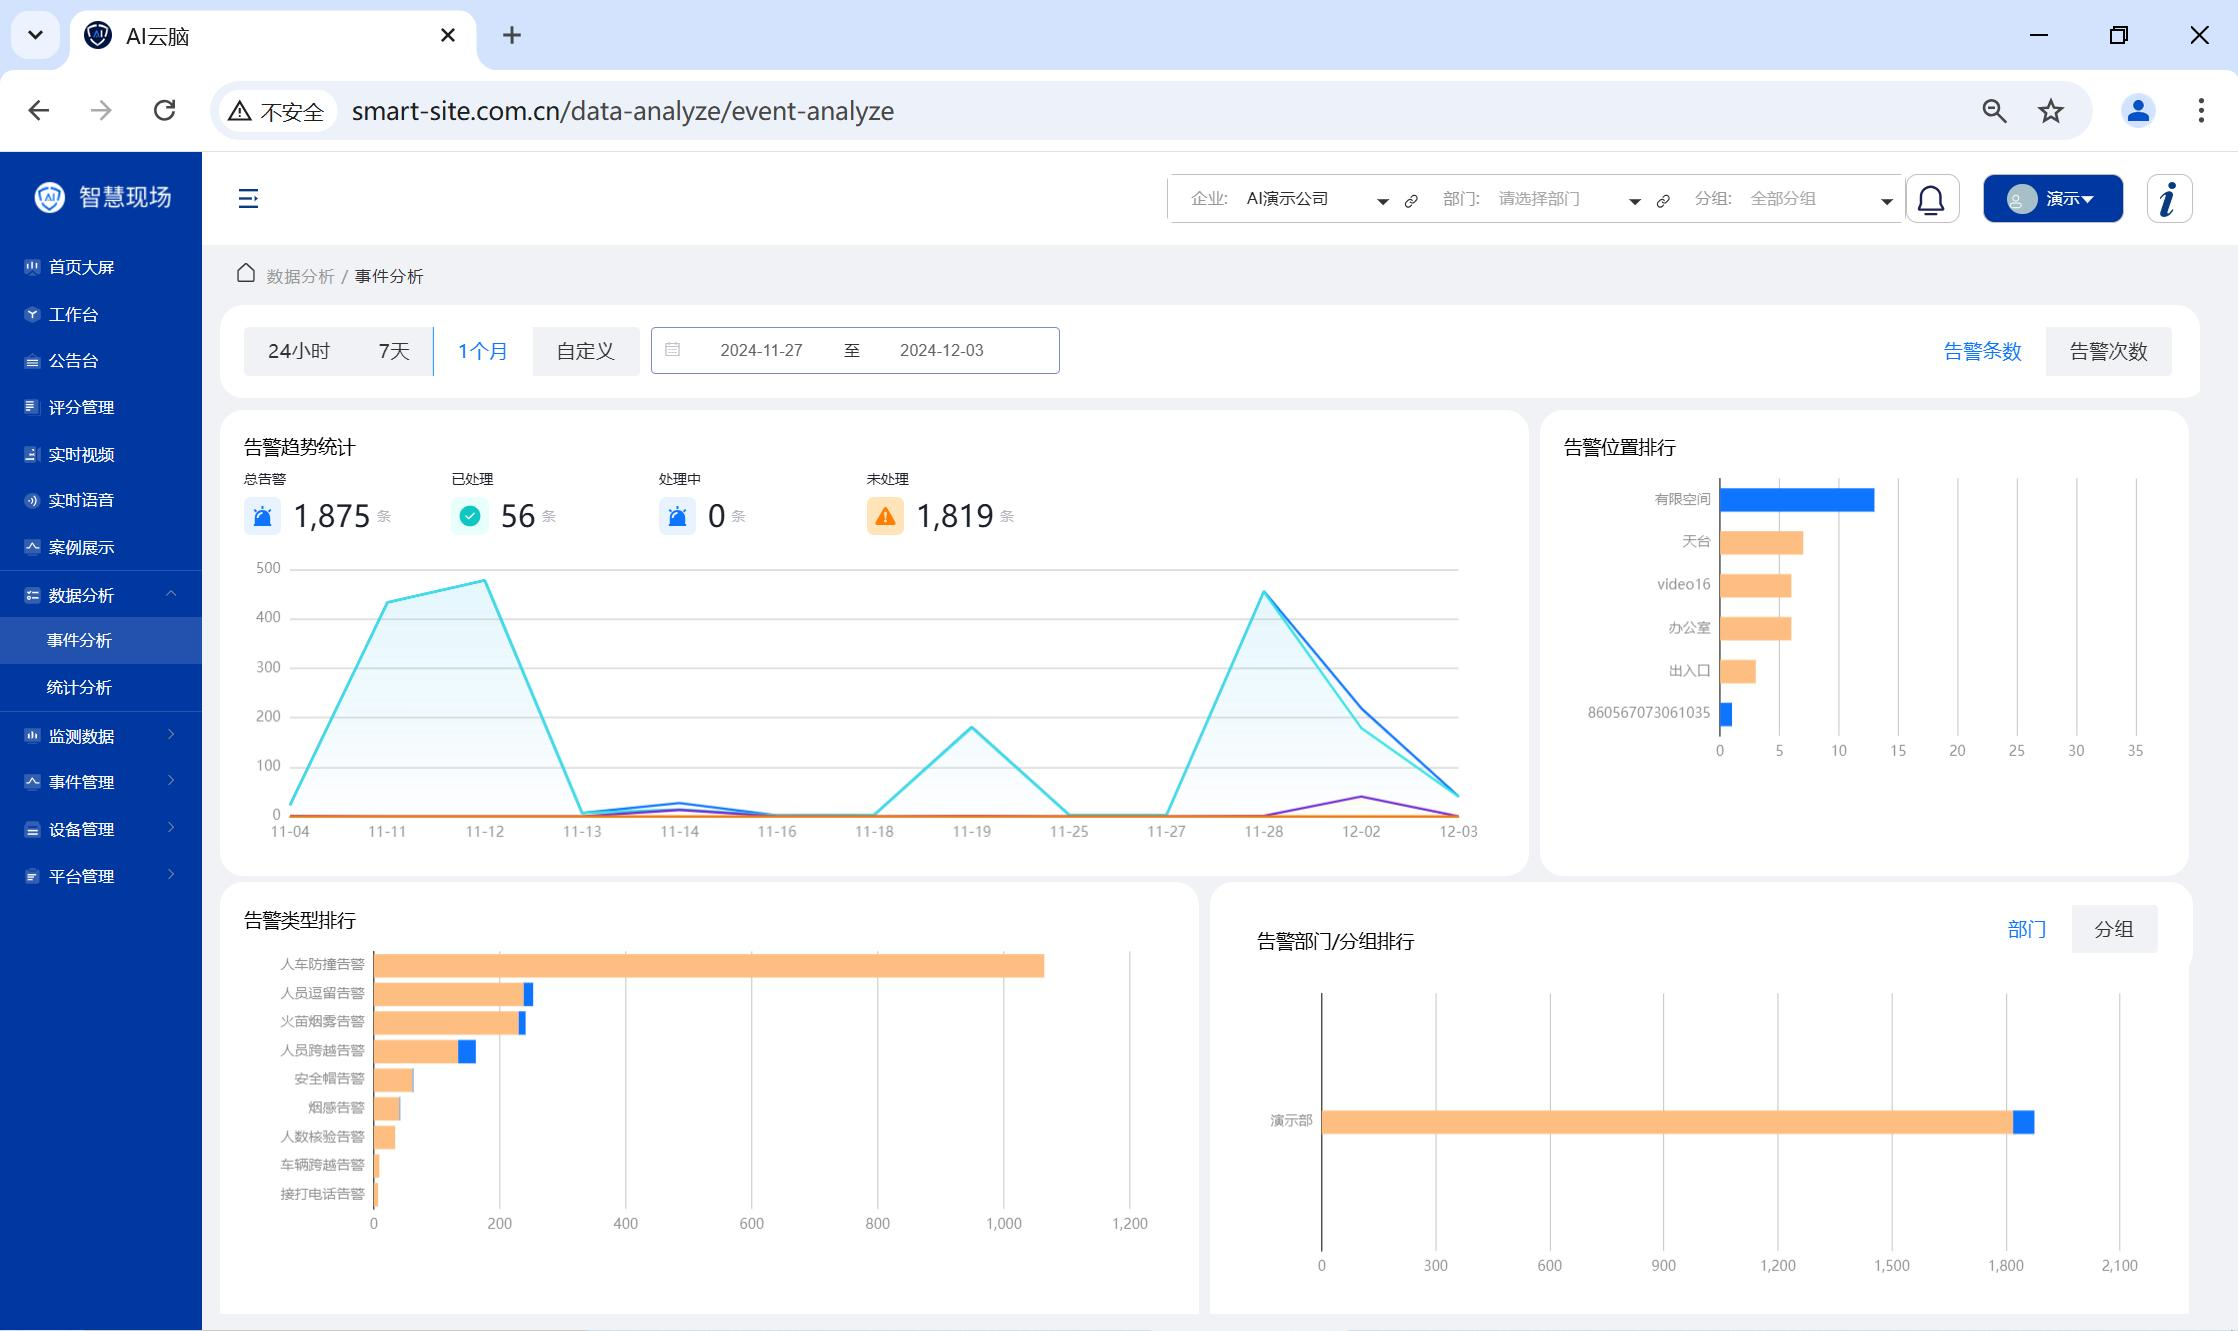Image resolution: width=2238 pixels, height=1331 pixels.
Task: Click the 实时视频 sidebar icon
Action: click(32, 454)
